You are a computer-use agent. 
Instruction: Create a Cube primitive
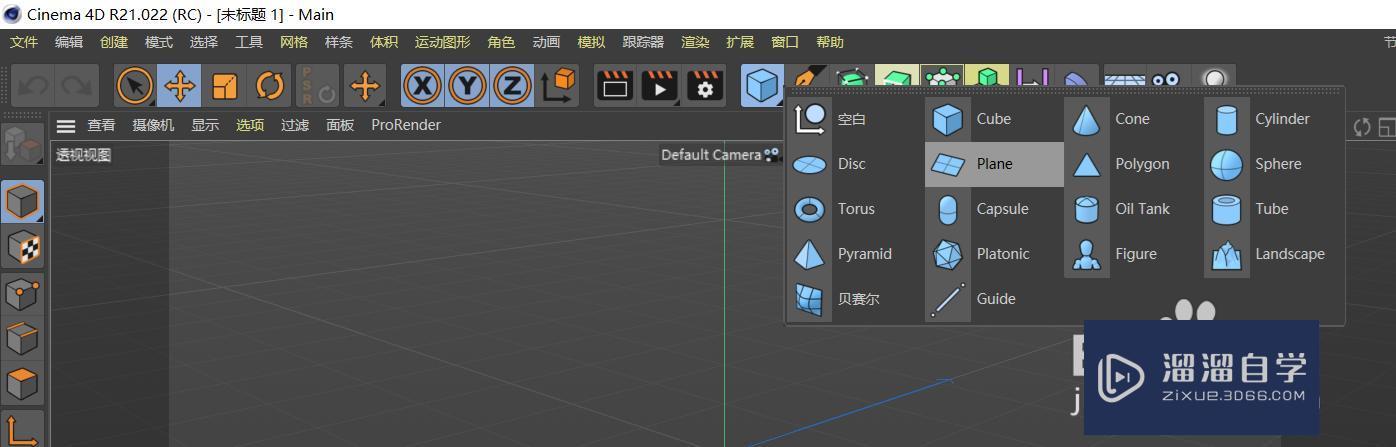(x=994, y=119)
